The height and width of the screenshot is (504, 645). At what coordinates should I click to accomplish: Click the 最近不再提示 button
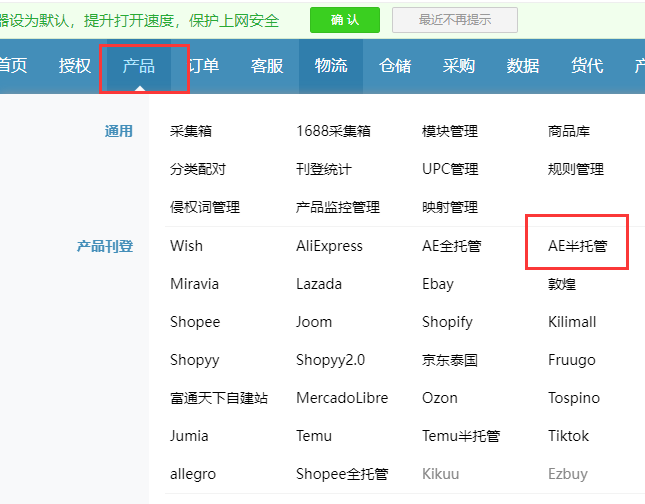tap(455, 20)
